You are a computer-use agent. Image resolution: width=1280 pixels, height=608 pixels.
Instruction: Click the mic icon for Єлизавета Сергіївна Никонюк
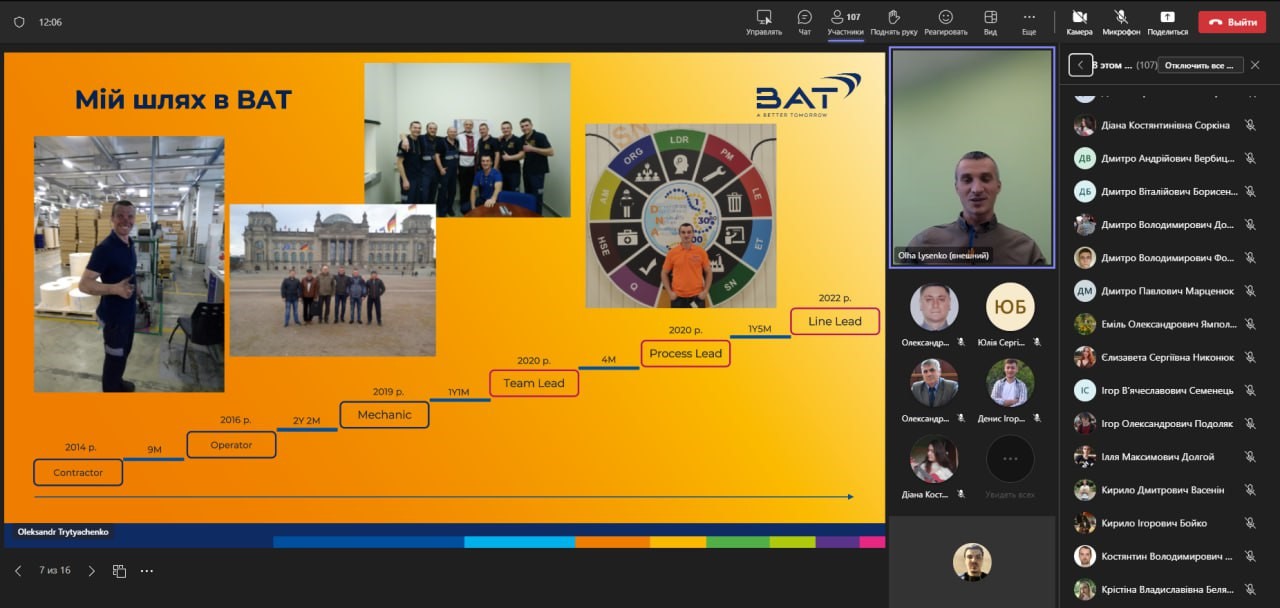(1250, 357)
